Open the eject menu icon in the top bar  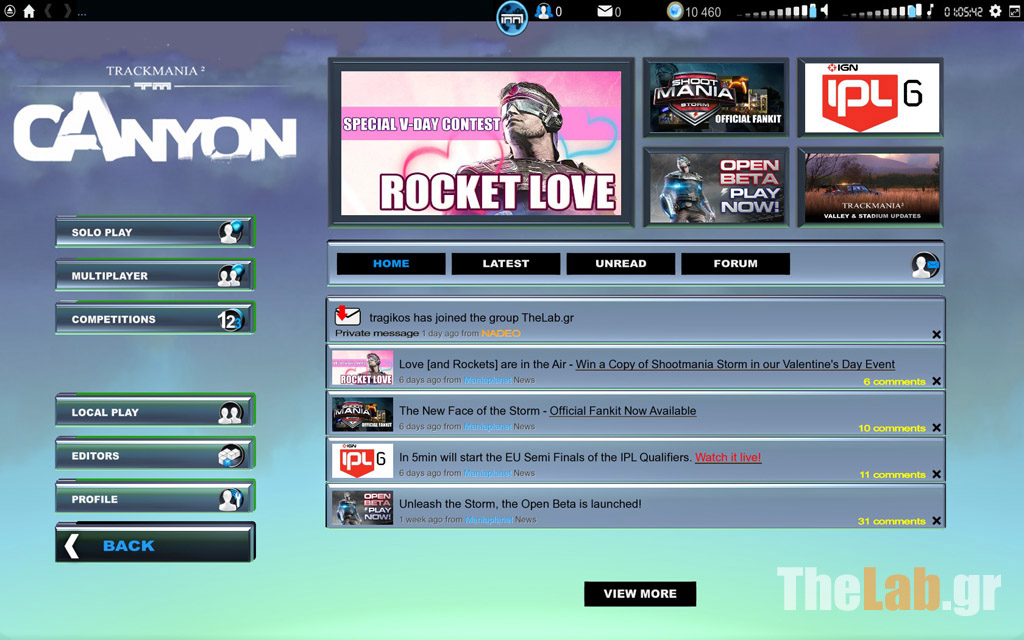10,10
